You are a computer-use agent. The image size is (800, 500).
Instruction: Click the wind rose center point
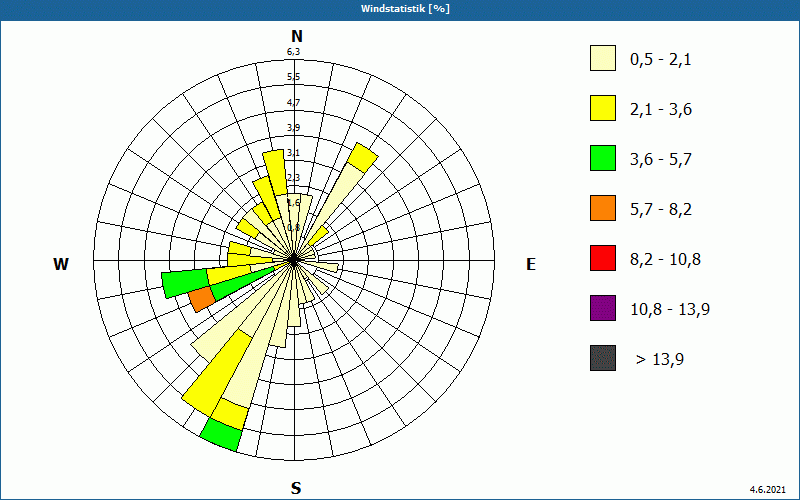[x=293, y=260]
